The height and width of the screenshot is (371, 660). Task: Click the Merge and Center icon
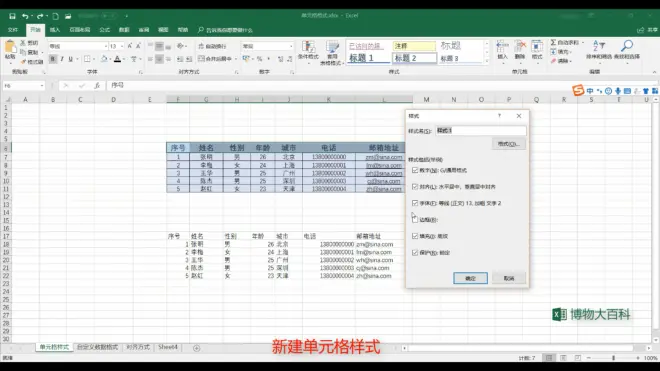(x=202, y=59)
